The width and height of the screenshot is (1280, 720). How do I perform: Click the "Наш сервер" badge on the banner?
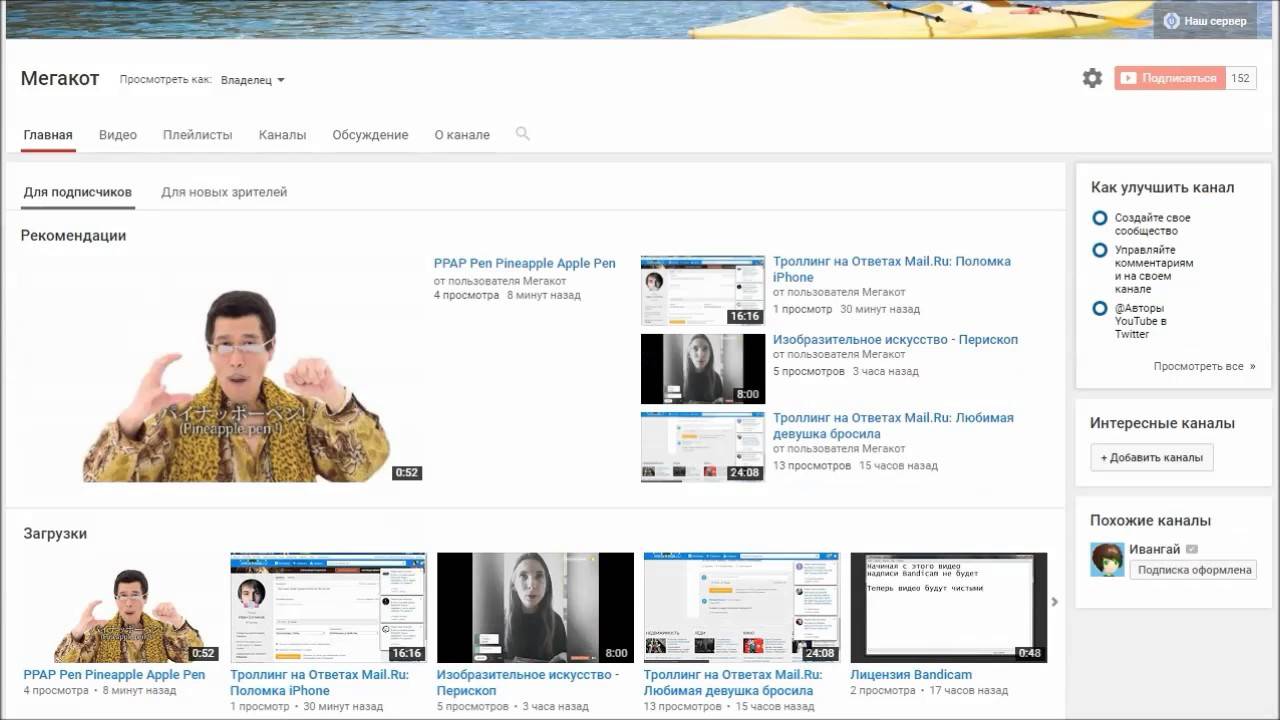click(x=1205, y=20)
